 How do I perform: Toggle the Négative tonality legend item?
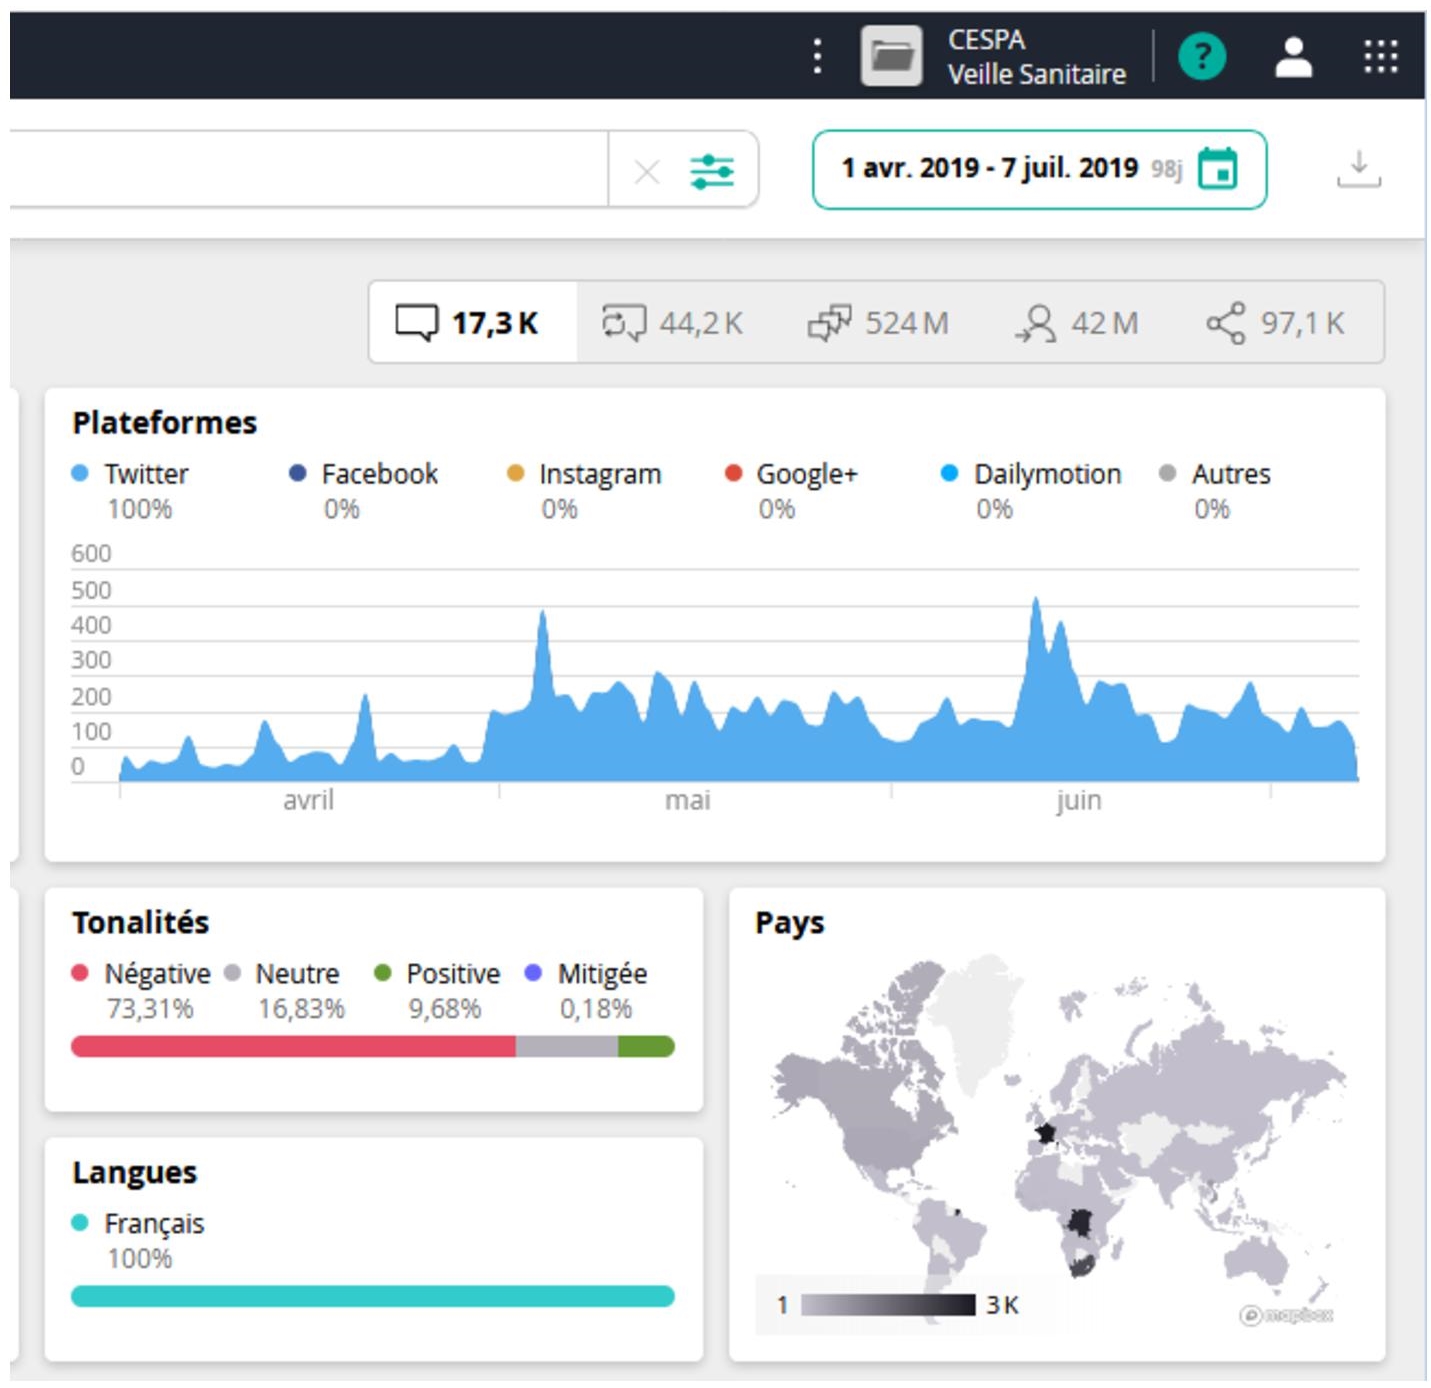tap(141, 990)
